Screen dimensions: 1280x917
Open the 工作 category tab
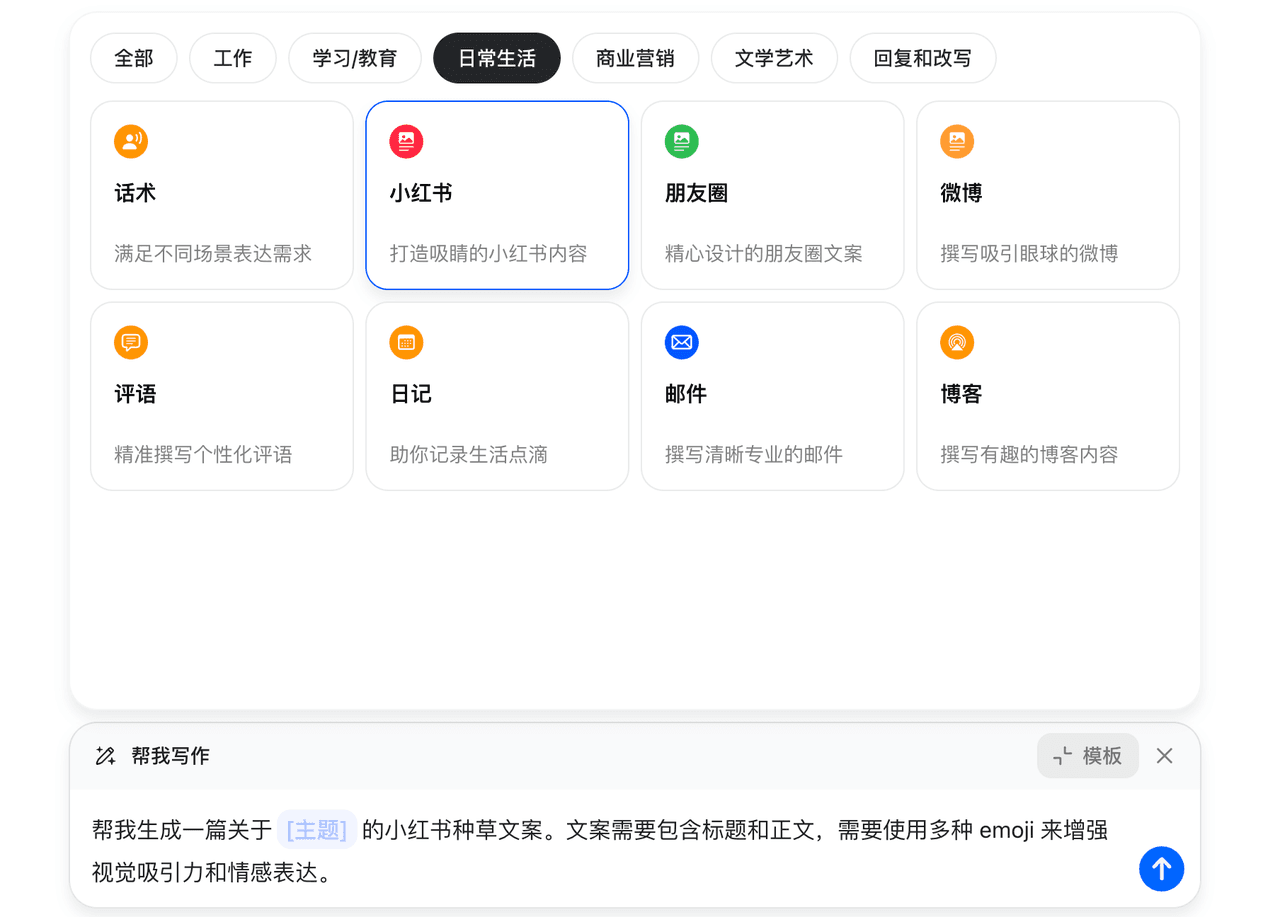click(x=232, y=58)
